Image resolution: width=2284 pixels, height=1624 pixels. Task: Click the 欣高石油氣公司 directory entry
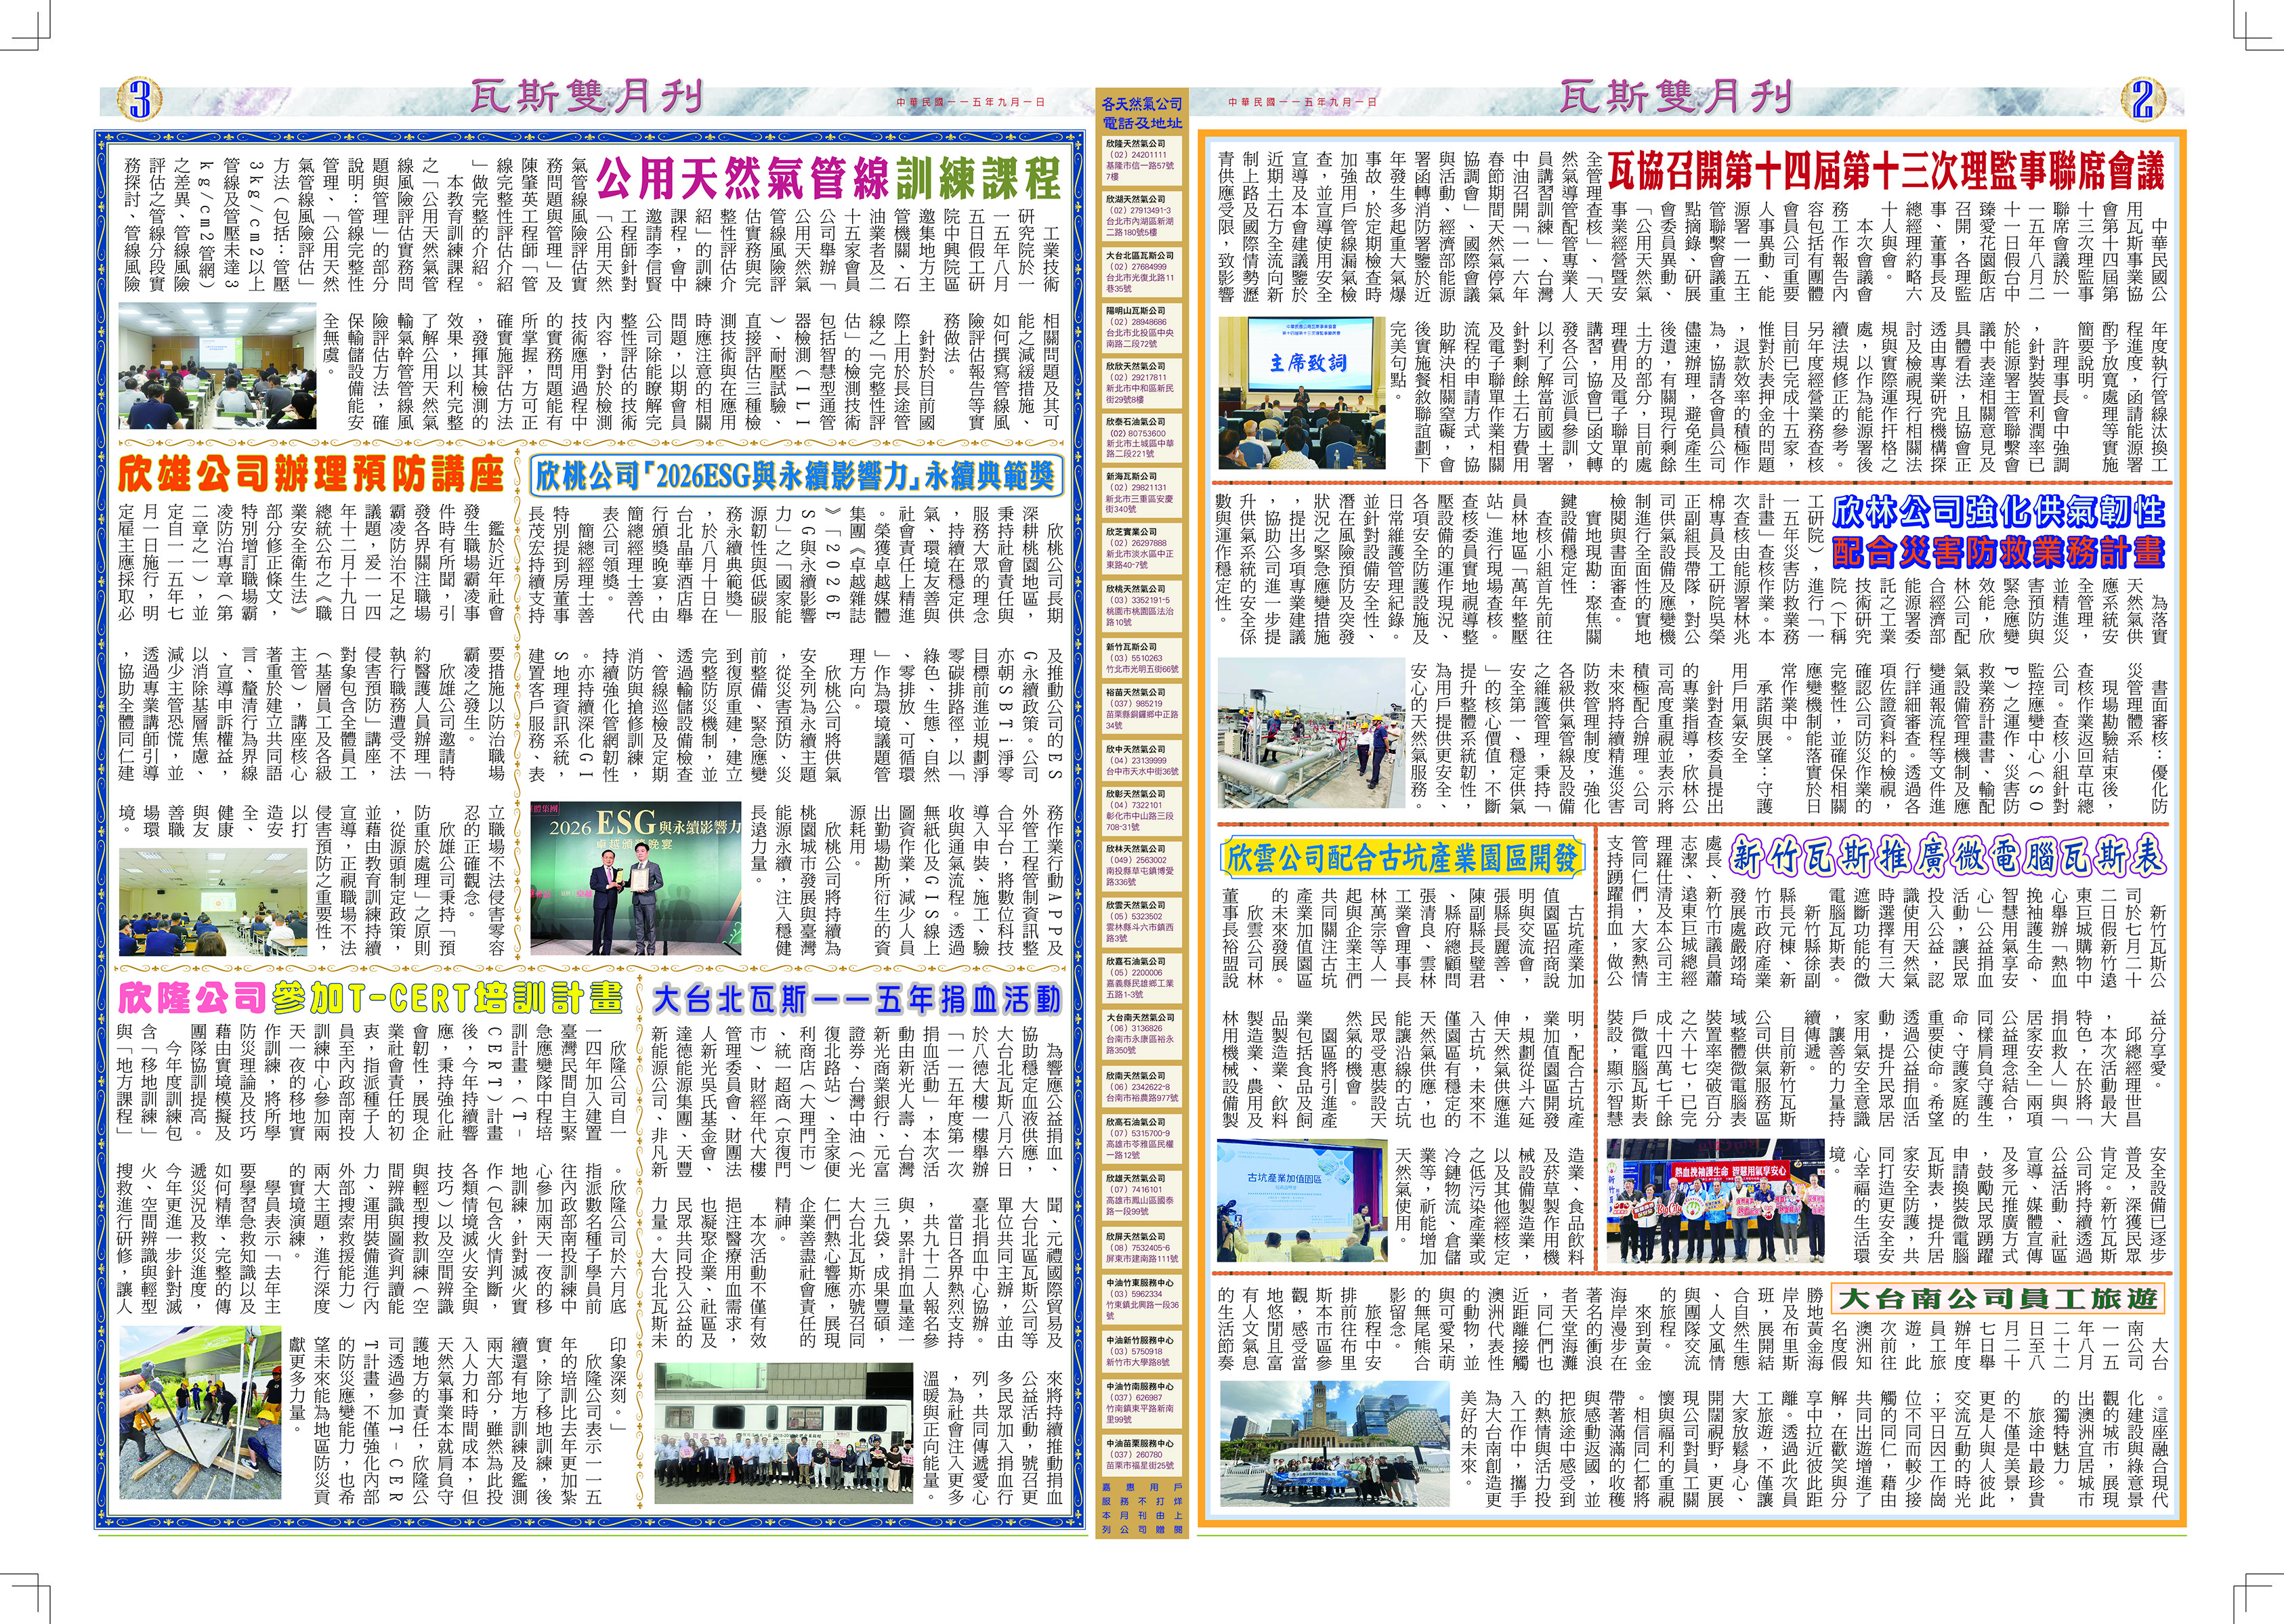click(1141, 1138)
